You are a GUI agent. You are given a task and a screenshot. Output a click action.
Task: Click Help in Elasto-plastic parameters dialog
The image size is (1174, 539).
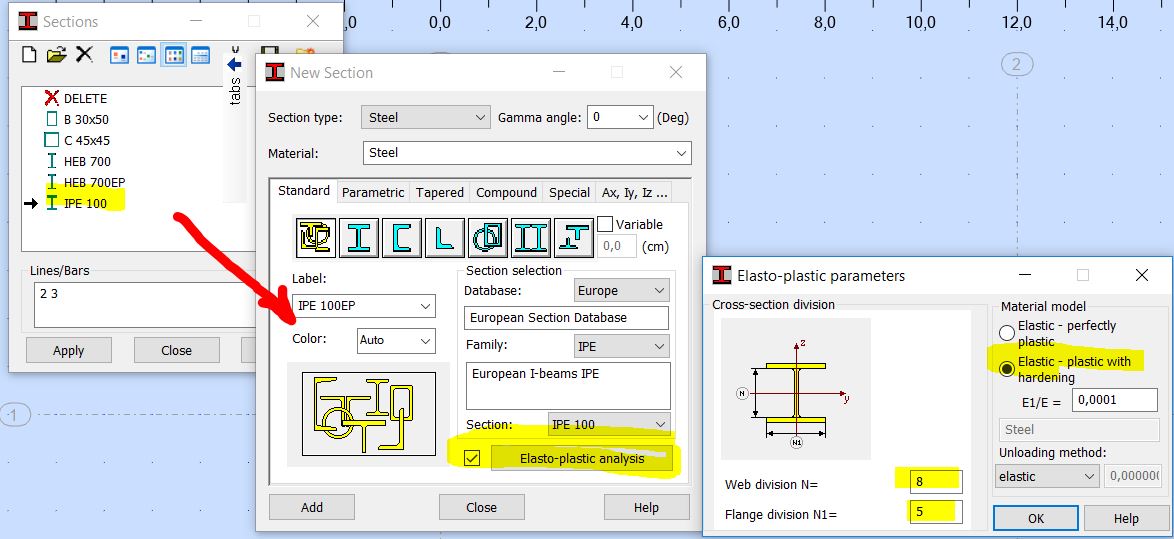tap(1126, 518)
